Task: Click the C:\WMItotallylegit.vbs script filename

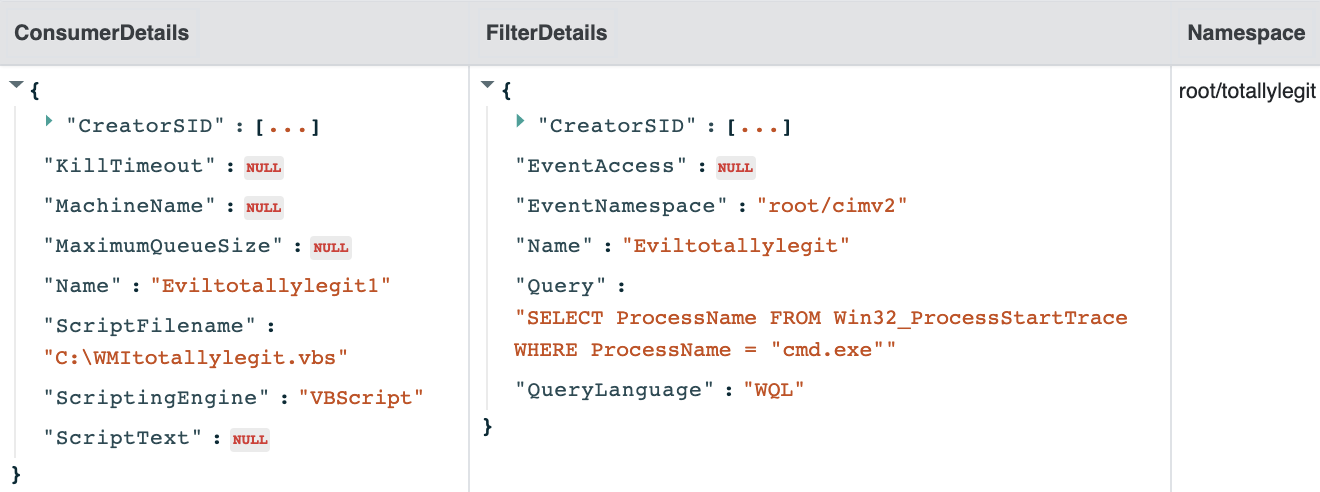Action: click(196, 357)
